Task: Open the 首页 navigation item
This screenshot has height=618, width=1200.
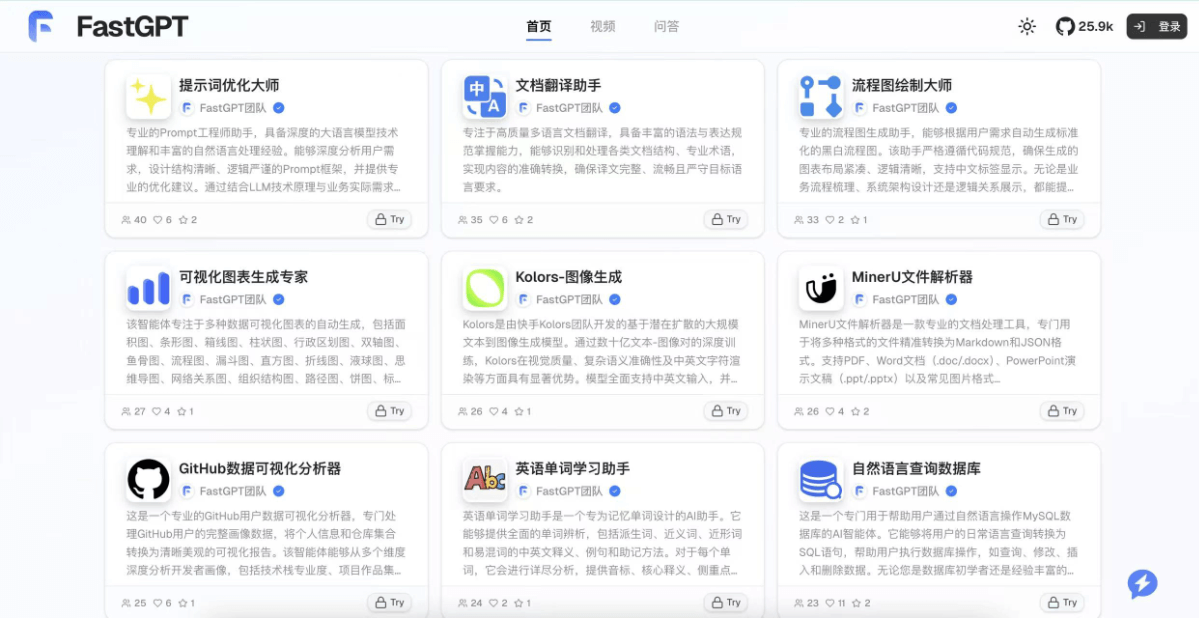Action: pyautogui.click(x=537, y=26)
